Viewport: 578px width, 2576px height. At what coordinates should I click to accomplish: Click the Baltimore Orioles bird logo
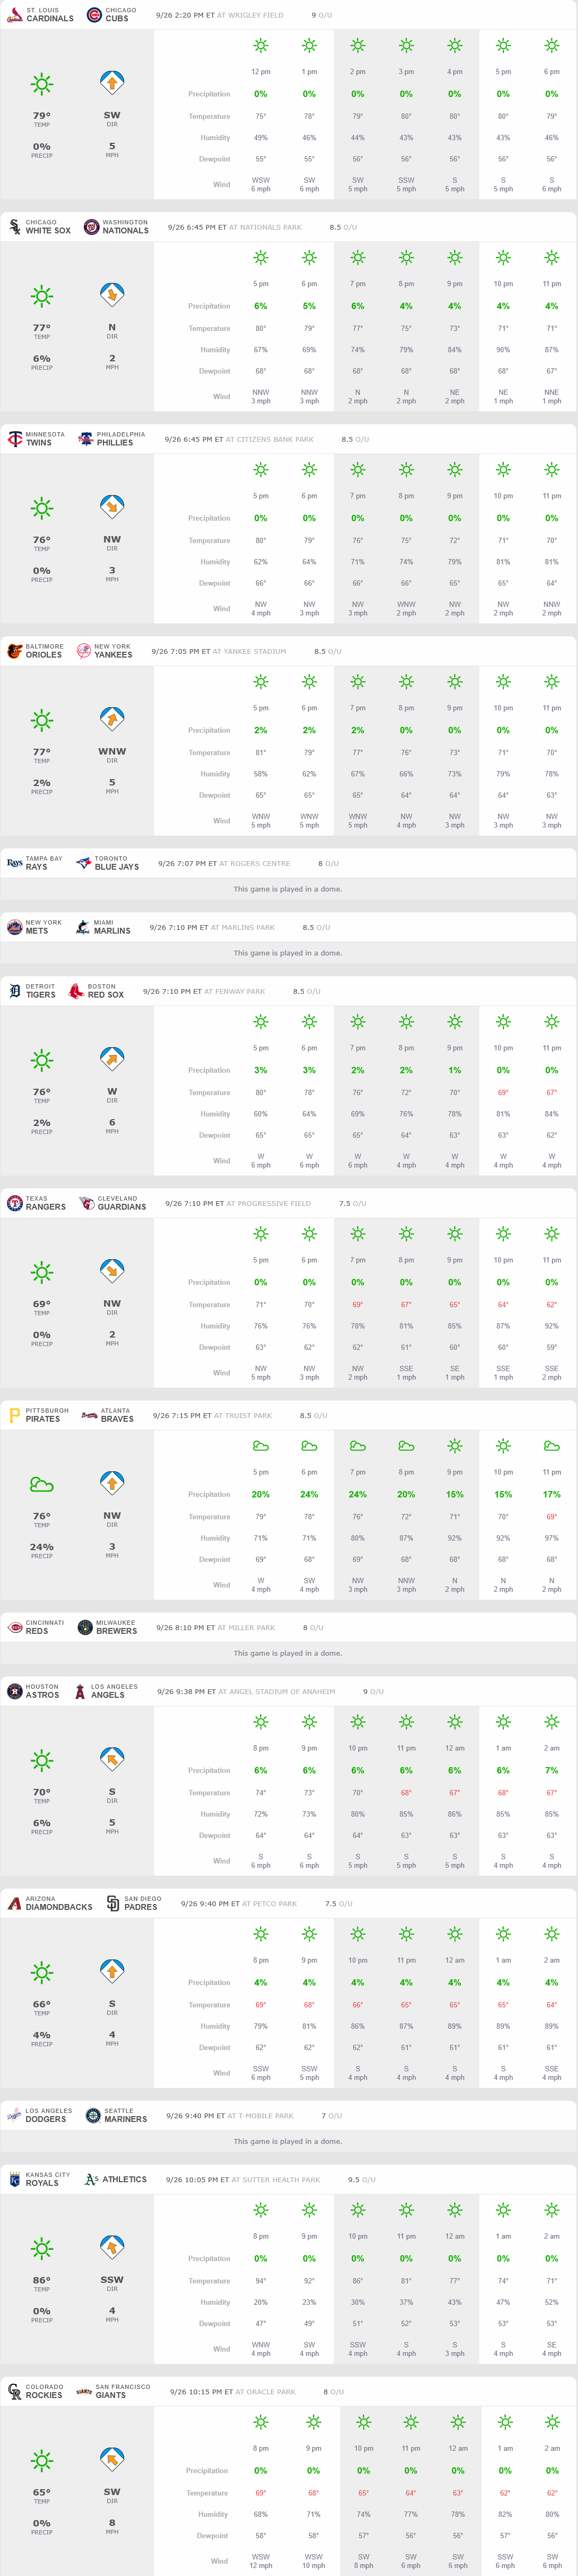[14, 651]
